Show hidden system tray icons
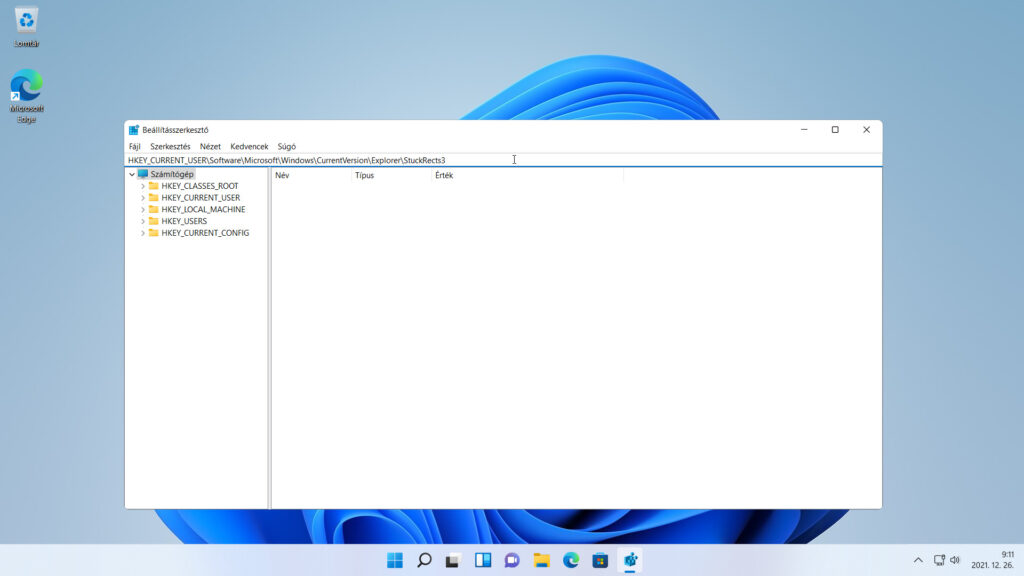 (x=918, y=560)
